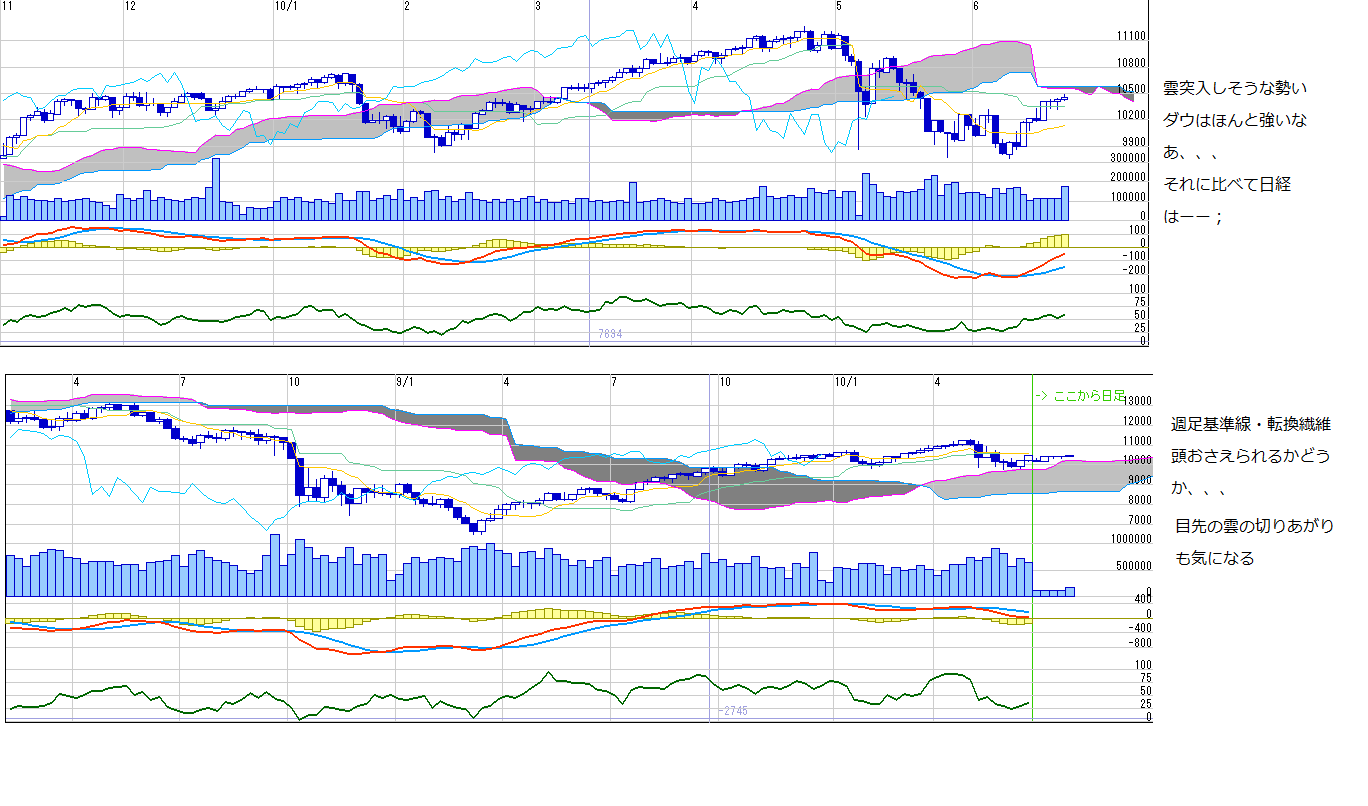Click the "ダウはほんと強いな" comment line
The height and width of the screenshot is (806, 1368).
click(x=1234, y=121)
